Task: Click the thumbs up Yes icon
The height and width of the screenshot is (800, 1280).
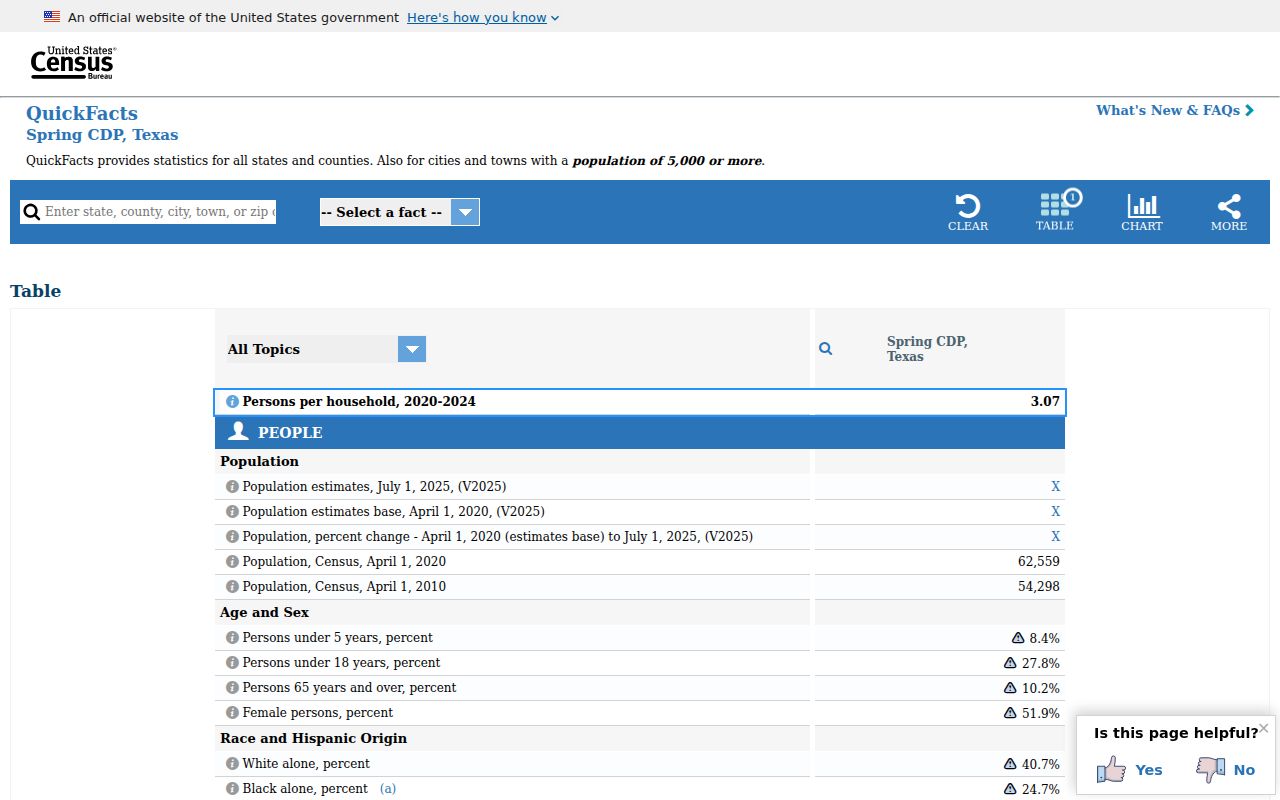Action: click(1111, 769)
